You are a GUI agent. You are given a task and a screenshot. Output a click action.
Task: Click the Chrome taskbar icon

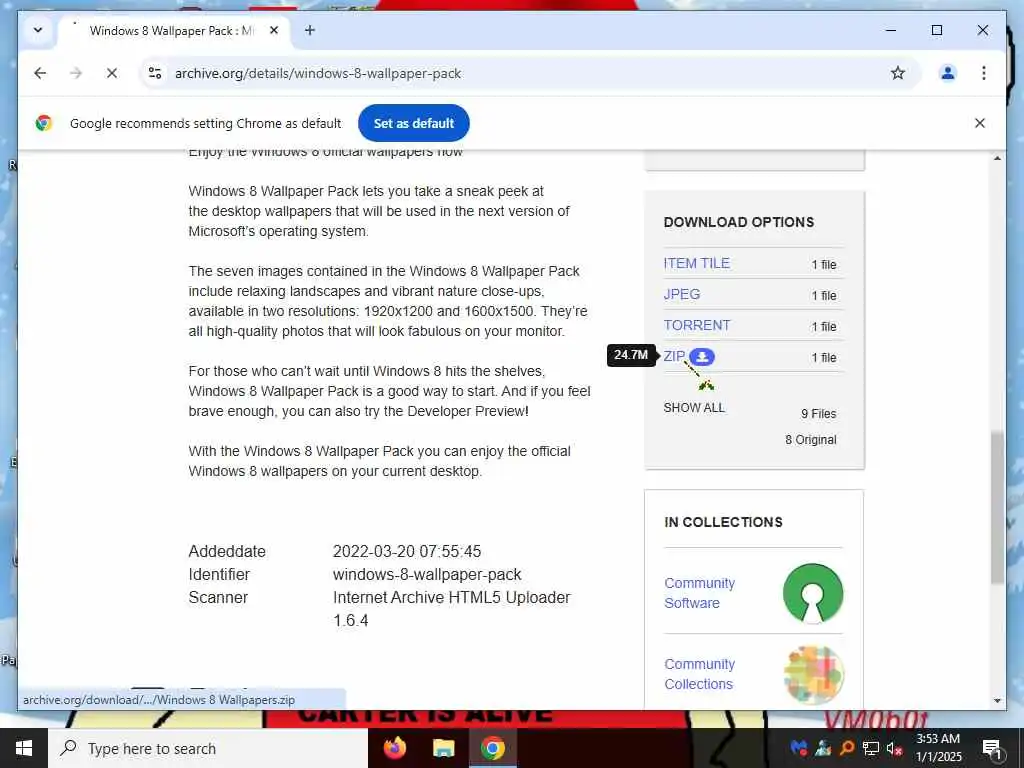pyautogui.click(x=492, y=748)
